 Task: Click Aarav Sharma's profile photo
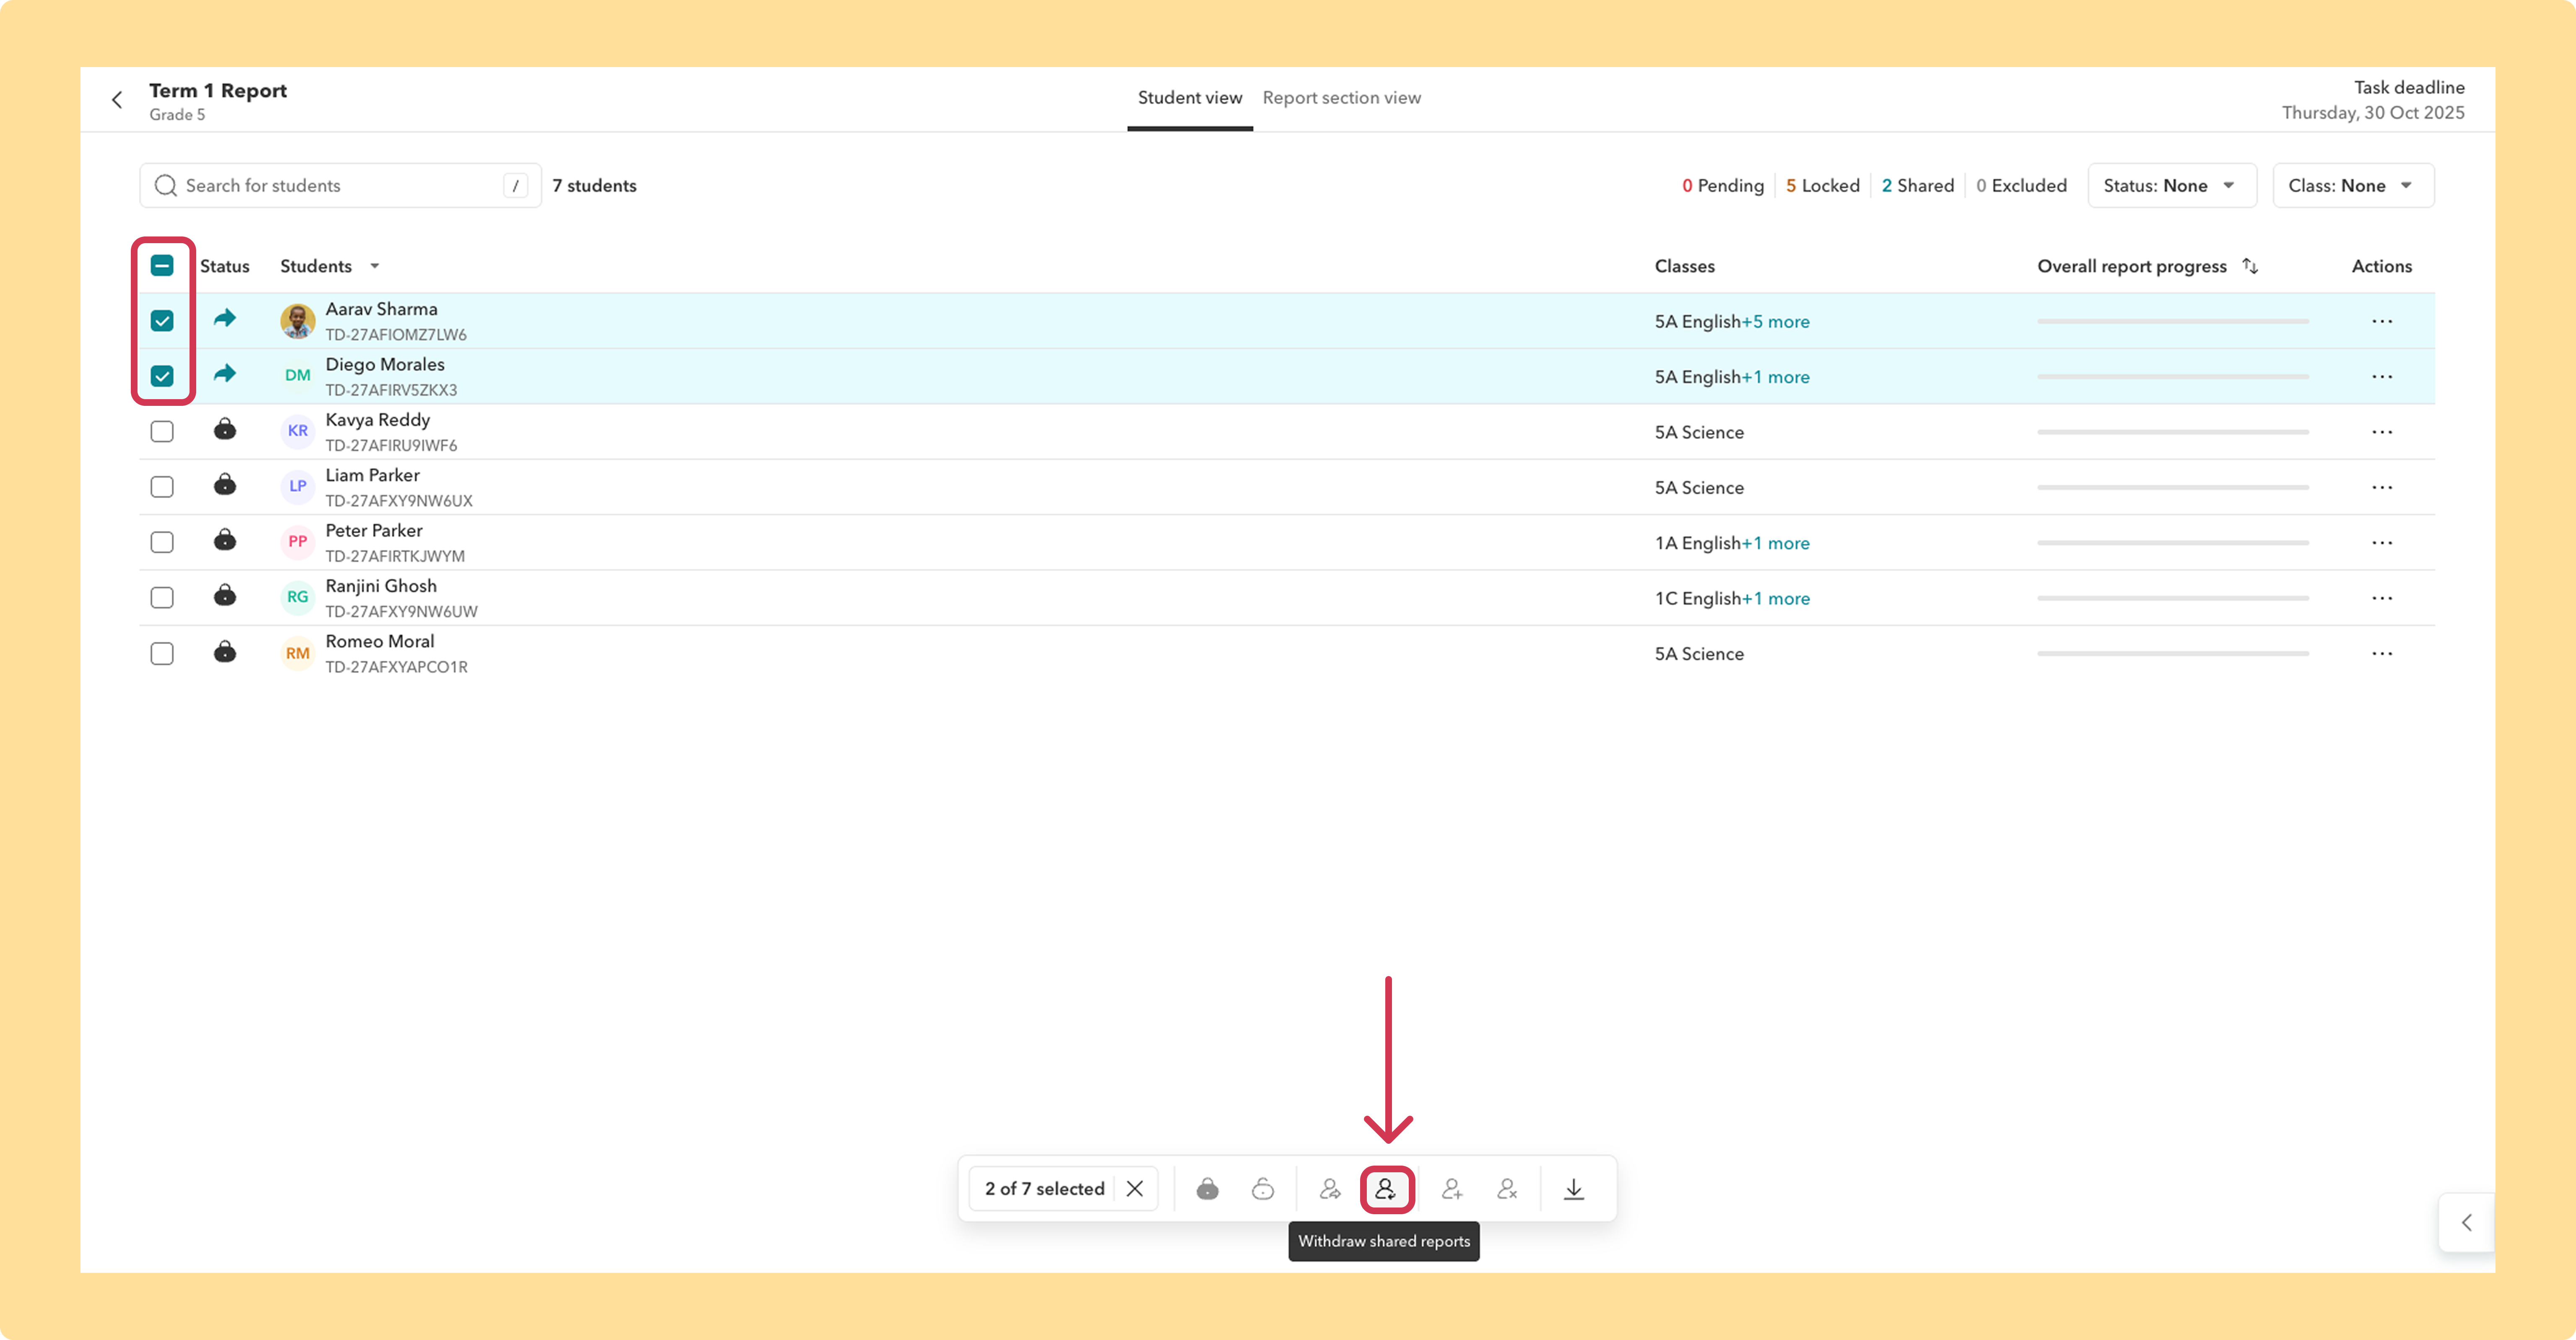coord(298,321)
